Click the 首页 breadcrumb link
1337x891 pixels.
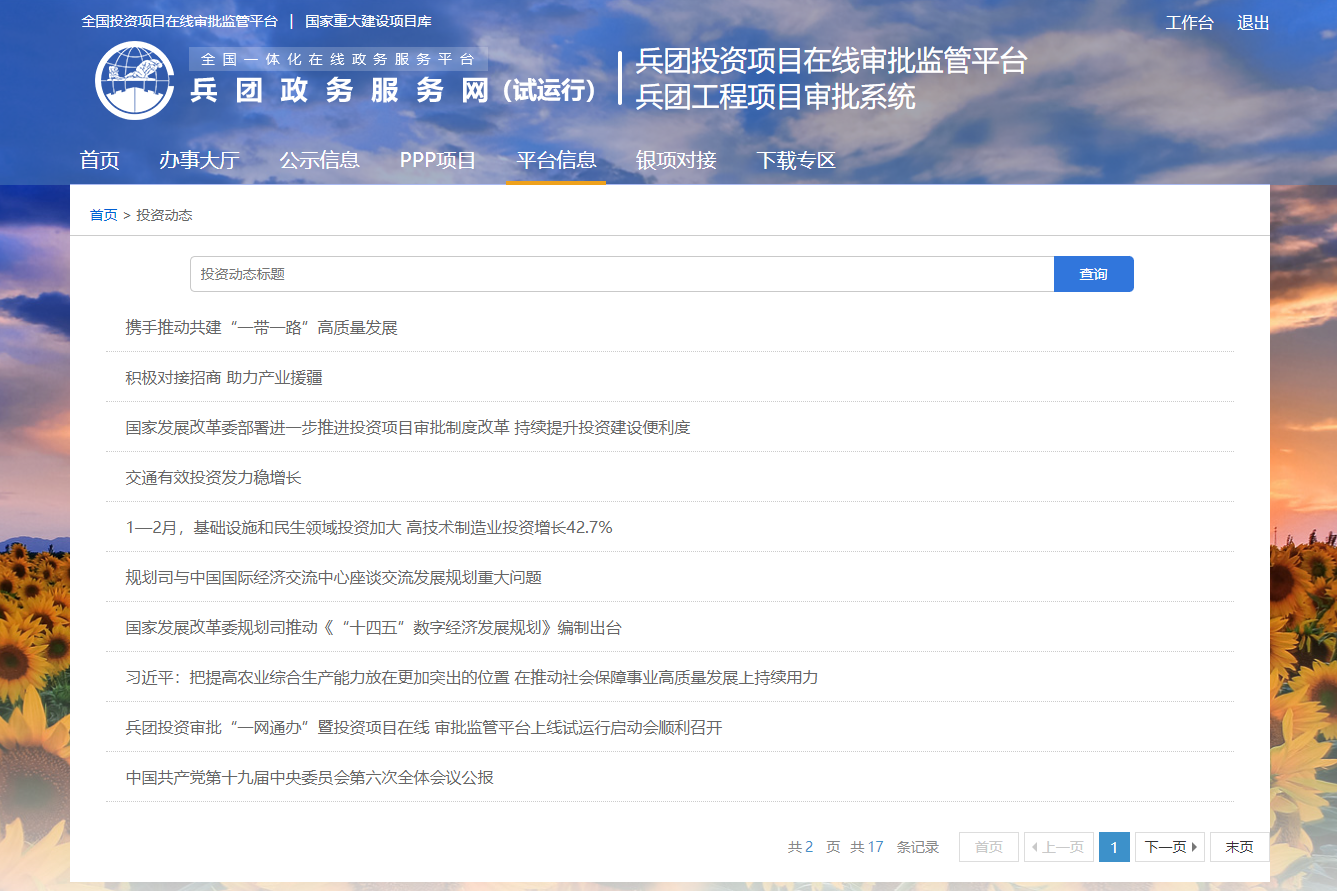click(103, 215)
